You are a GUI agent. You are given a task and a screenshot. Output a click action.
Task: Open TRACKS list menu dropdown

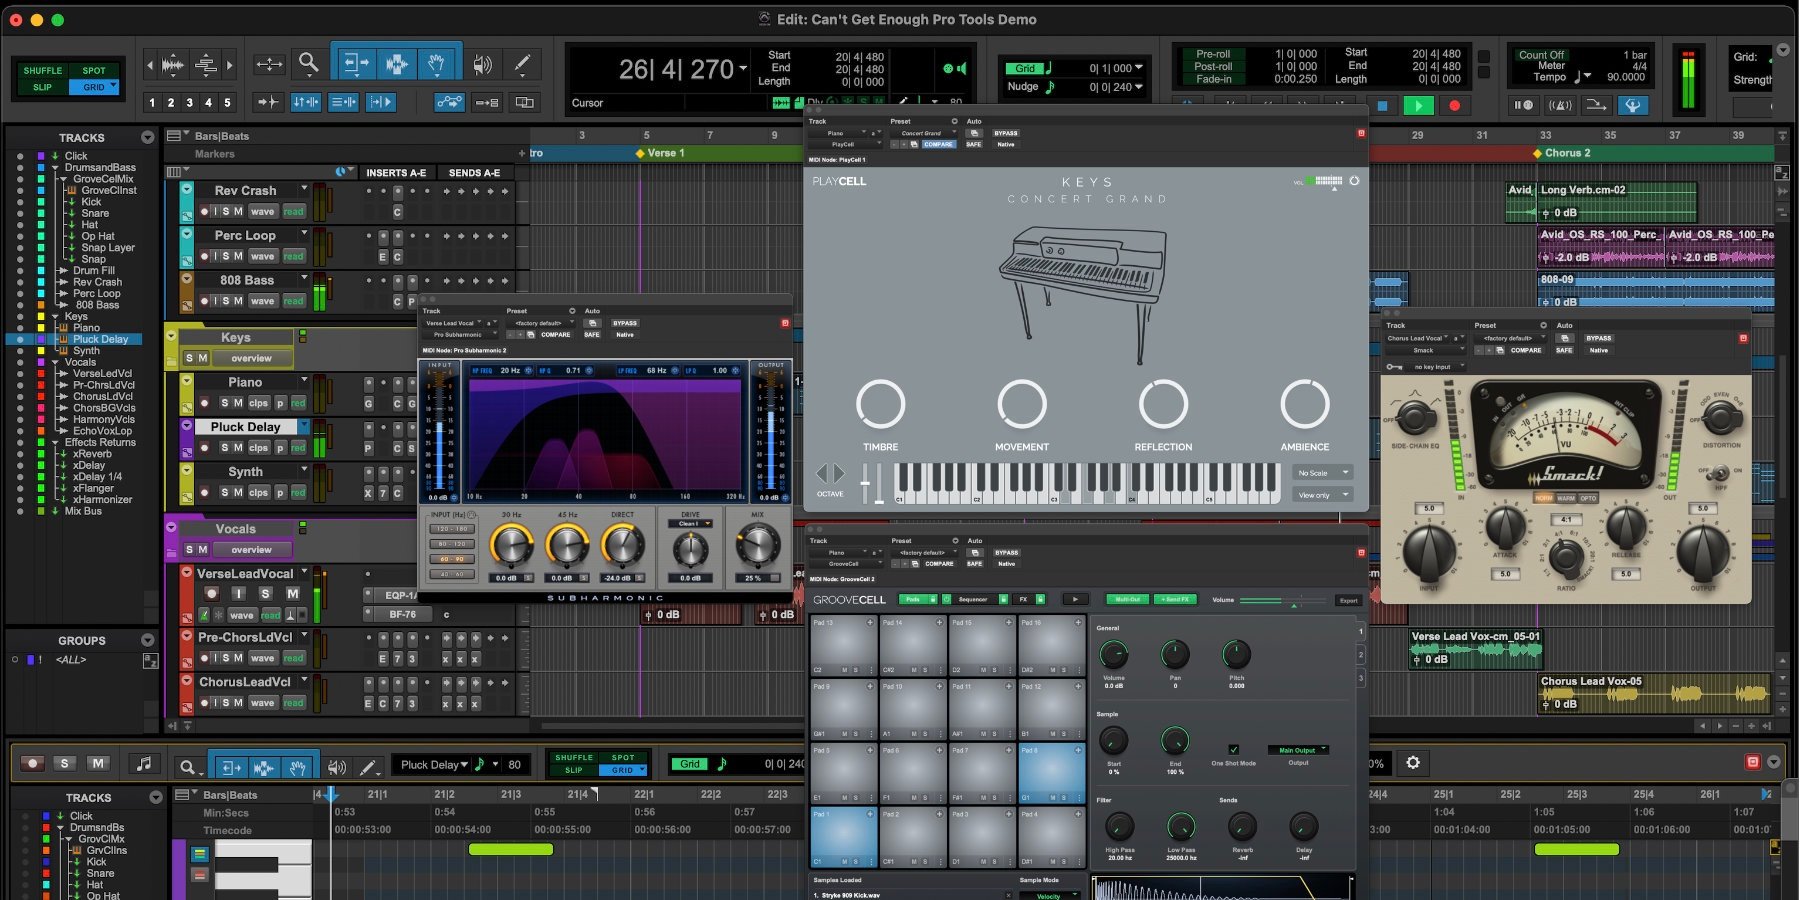tap(148, 138)
